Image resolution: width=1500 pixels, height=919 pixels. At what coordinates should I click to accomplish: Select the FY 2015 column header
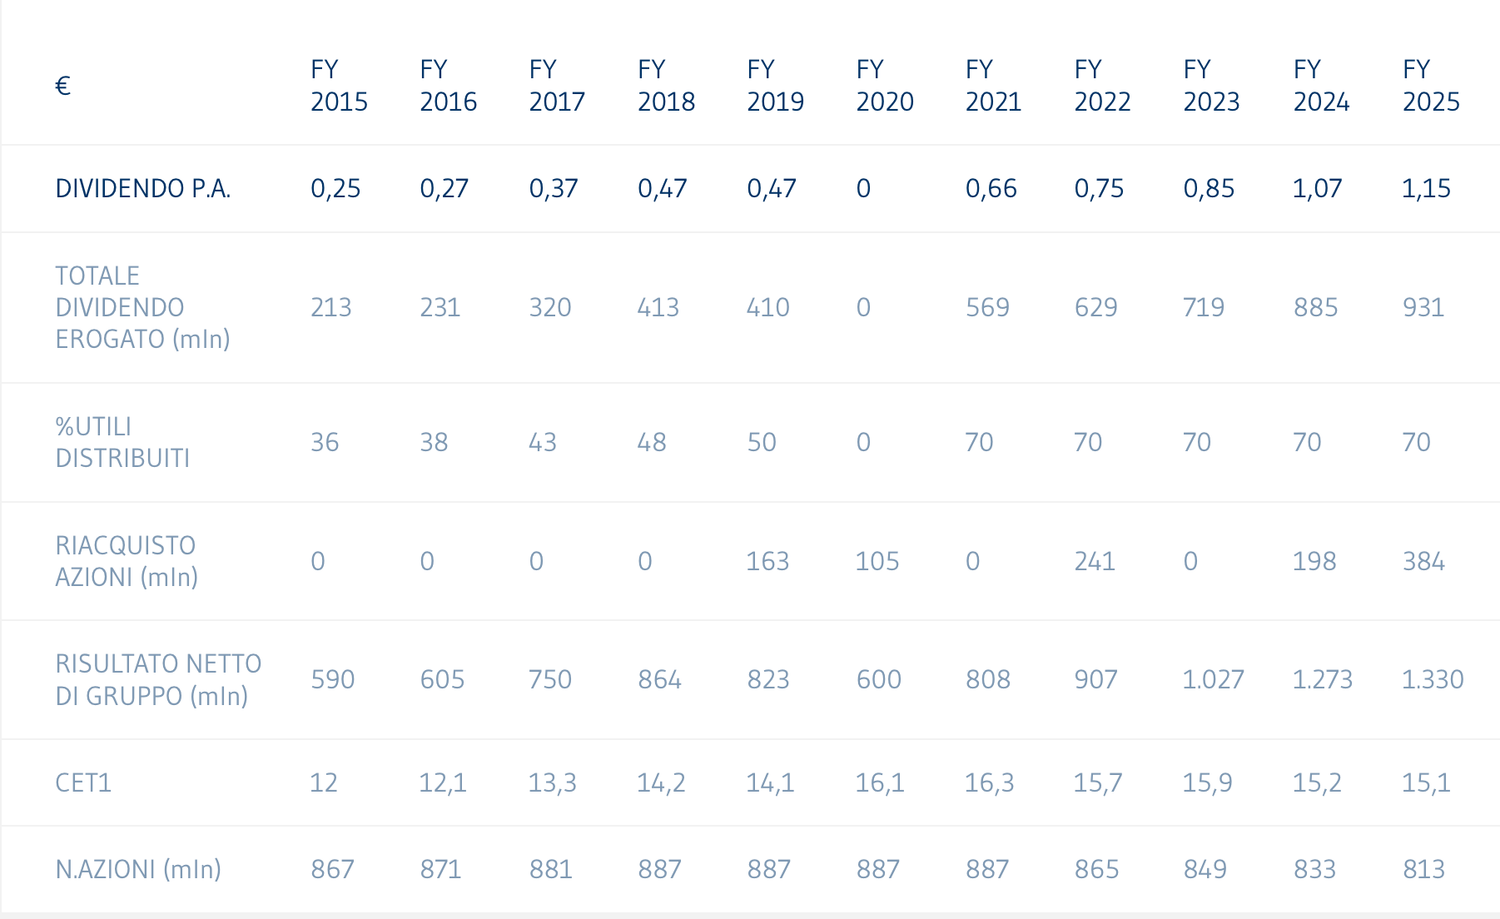coord(339,85)
